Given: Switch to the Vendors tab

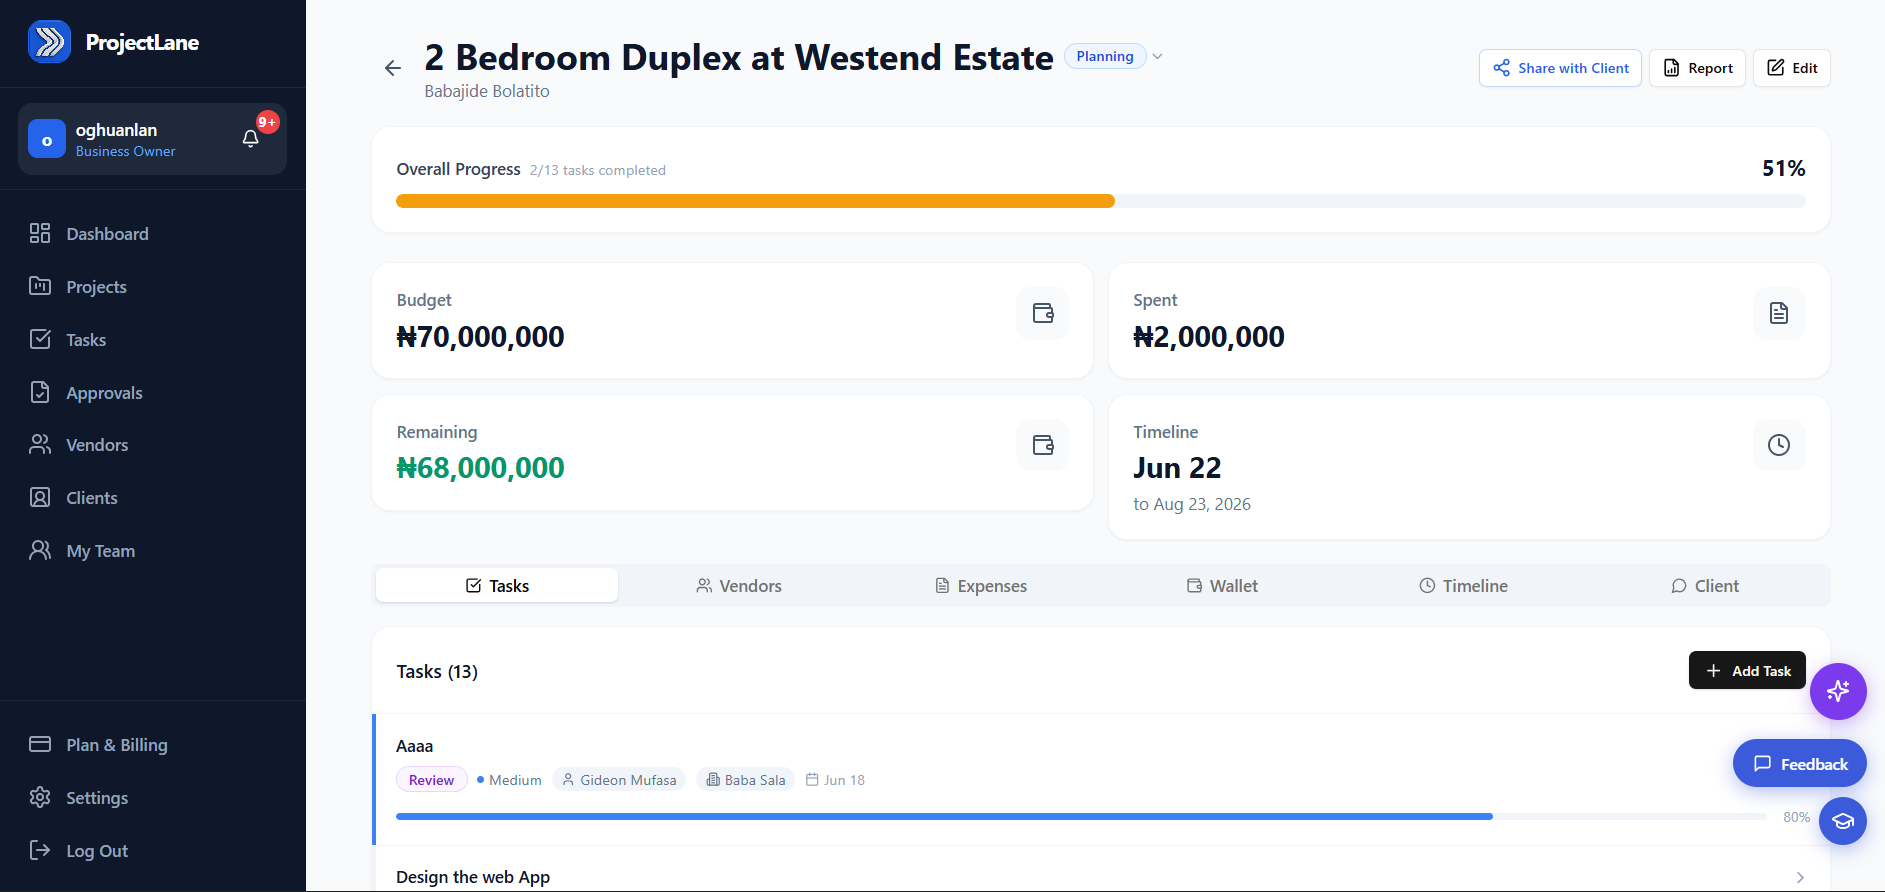Looking at the screenshot, I should tap(739, 586).
